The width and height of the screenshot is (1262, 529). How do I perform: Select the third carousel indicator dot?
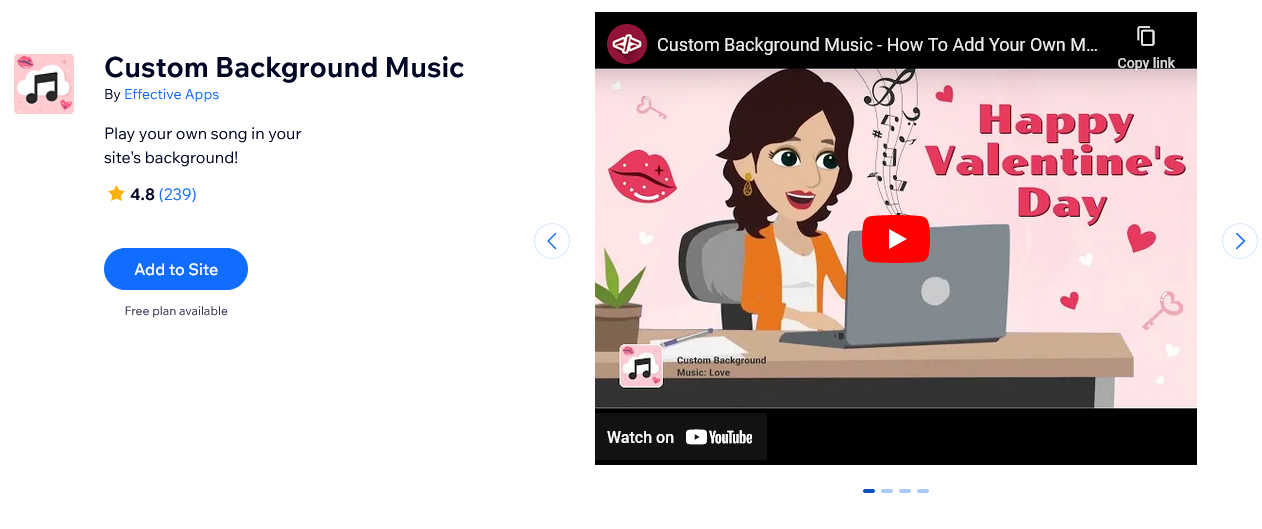click(x=905, y=491)
